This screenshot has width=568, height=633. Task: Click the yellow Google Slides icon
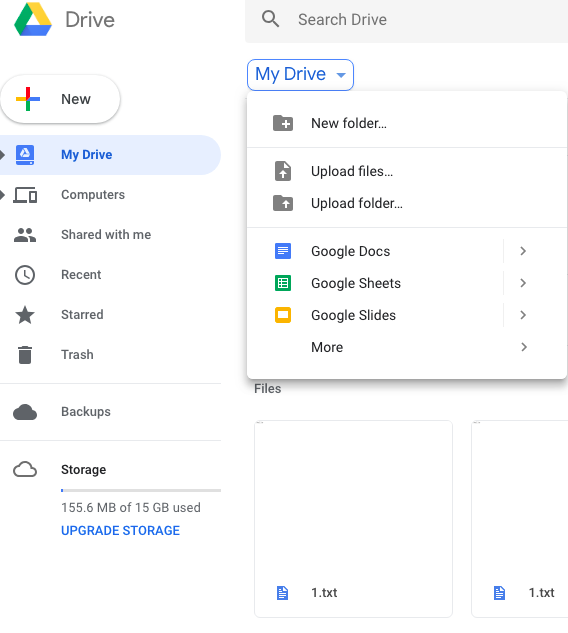283,315
